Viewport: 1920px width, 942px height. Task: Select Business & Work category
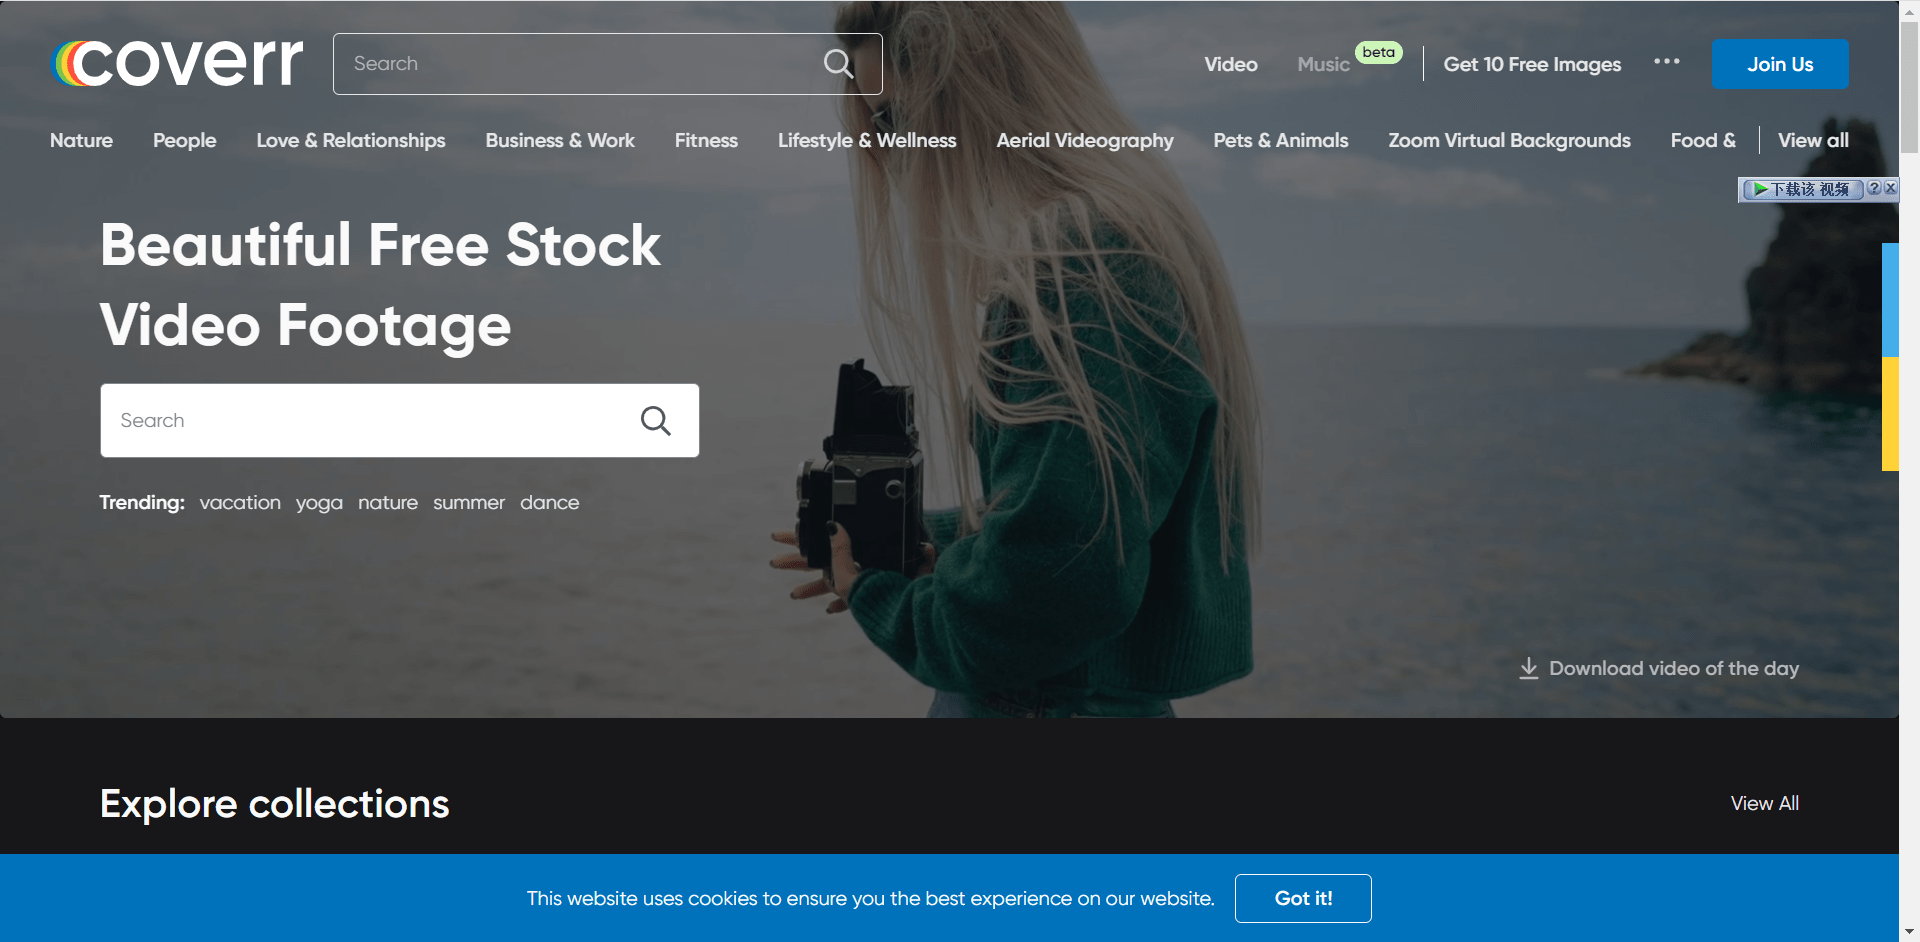(560, 140)
